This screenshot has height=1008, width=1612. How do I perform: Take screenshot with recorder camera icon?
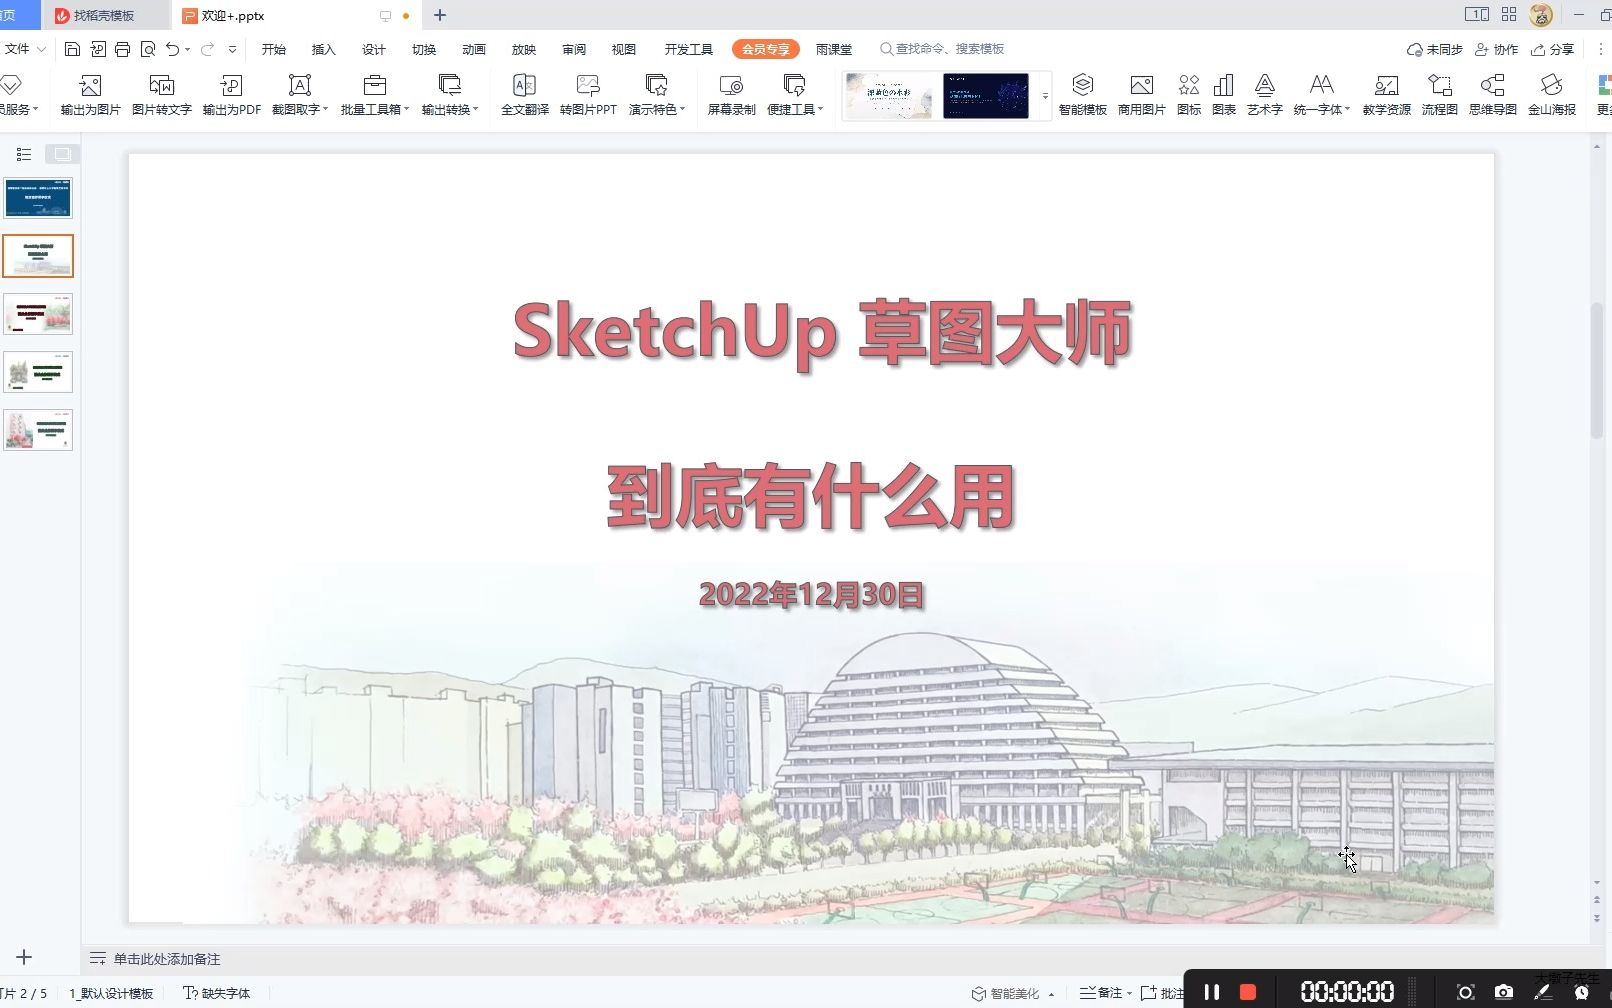pyautogui.click(x=1504, y=992)
